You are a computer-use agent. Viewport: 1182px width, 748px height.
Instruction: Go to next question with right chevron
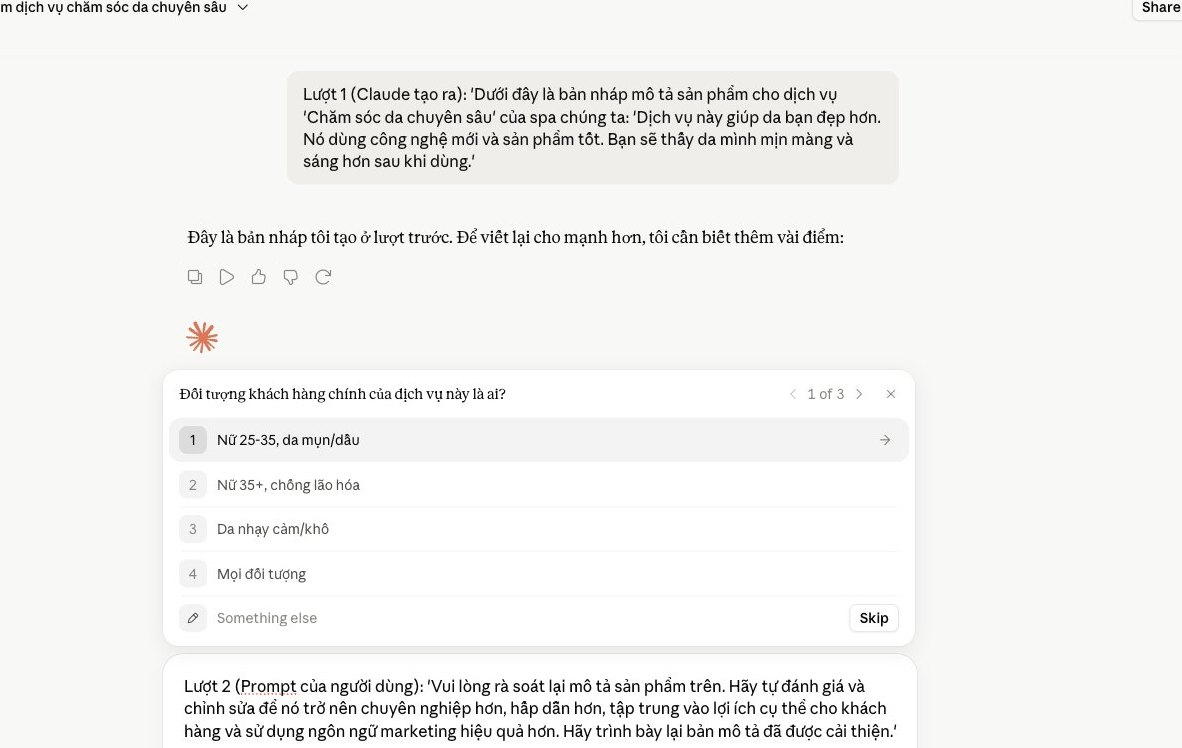click(x=859, y=394)
